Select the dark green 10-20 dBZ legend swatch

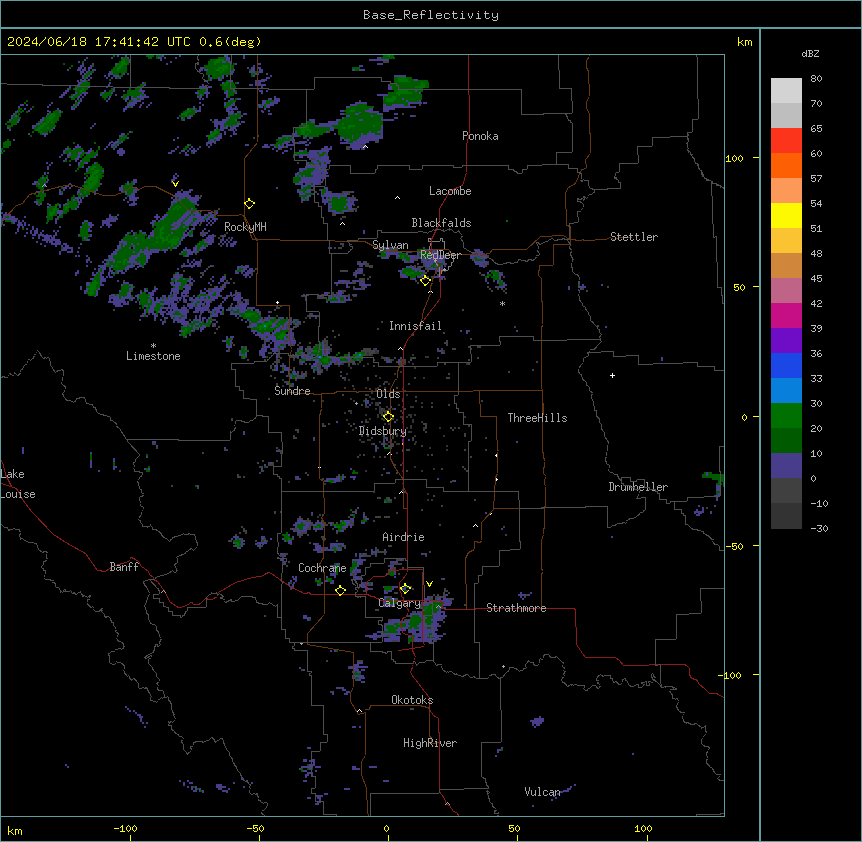786,441
